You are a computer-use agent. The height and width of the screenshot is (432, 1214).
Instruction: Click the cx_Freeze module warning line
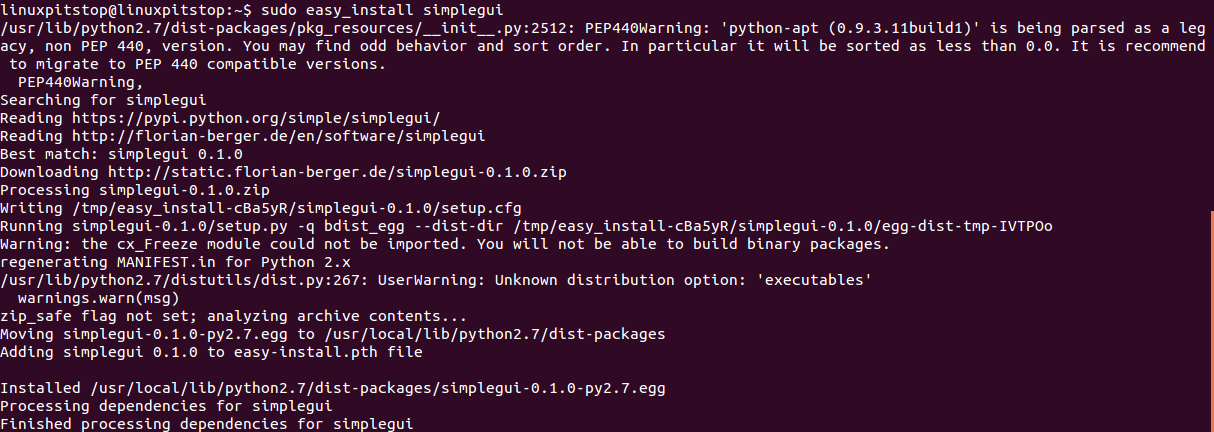click(x=444, y=243)
